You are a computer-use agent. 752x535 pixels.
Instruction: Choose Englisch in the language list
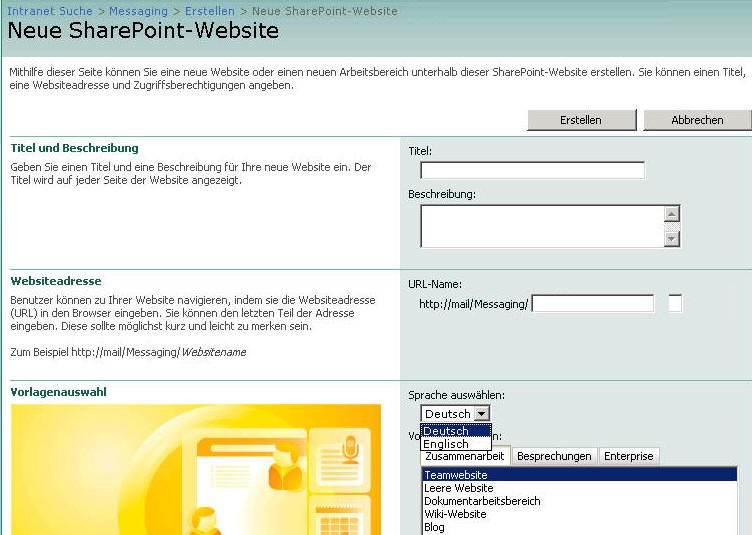[x=456, y=444]
